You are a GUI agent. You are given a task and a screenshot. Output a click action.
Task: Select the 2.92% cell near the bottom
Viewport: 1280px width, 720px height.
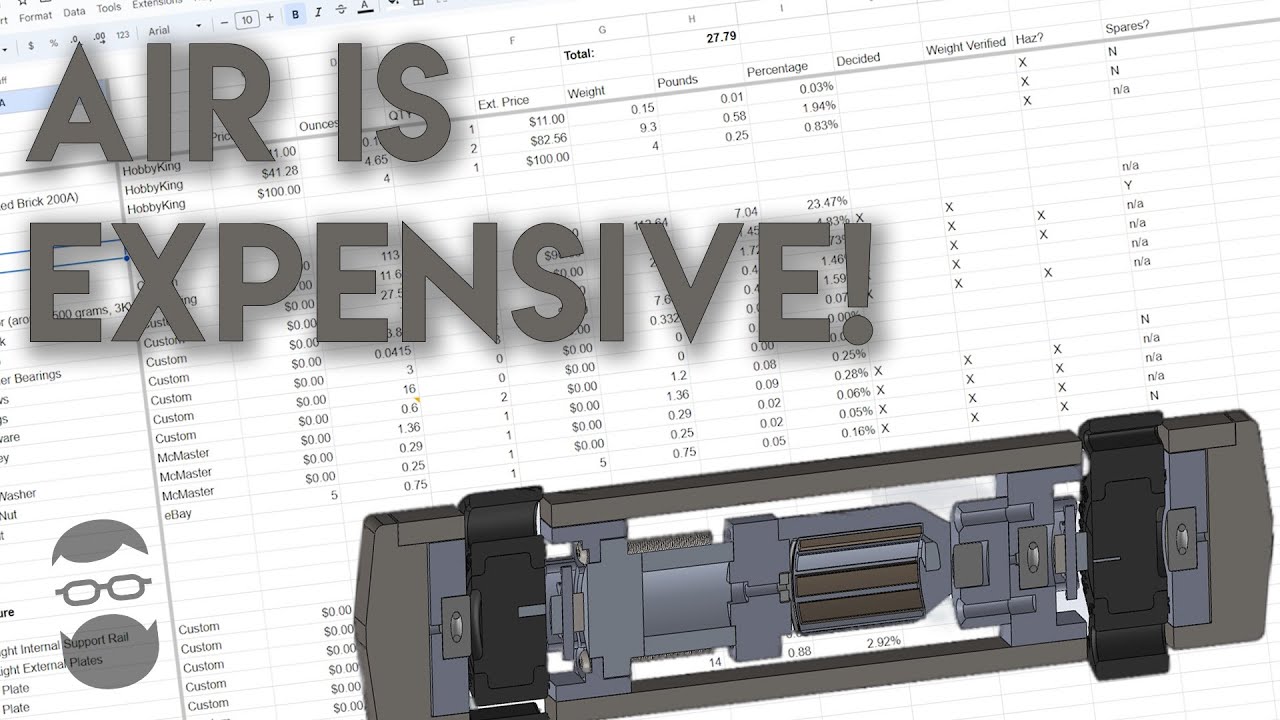tap(883, 640)
